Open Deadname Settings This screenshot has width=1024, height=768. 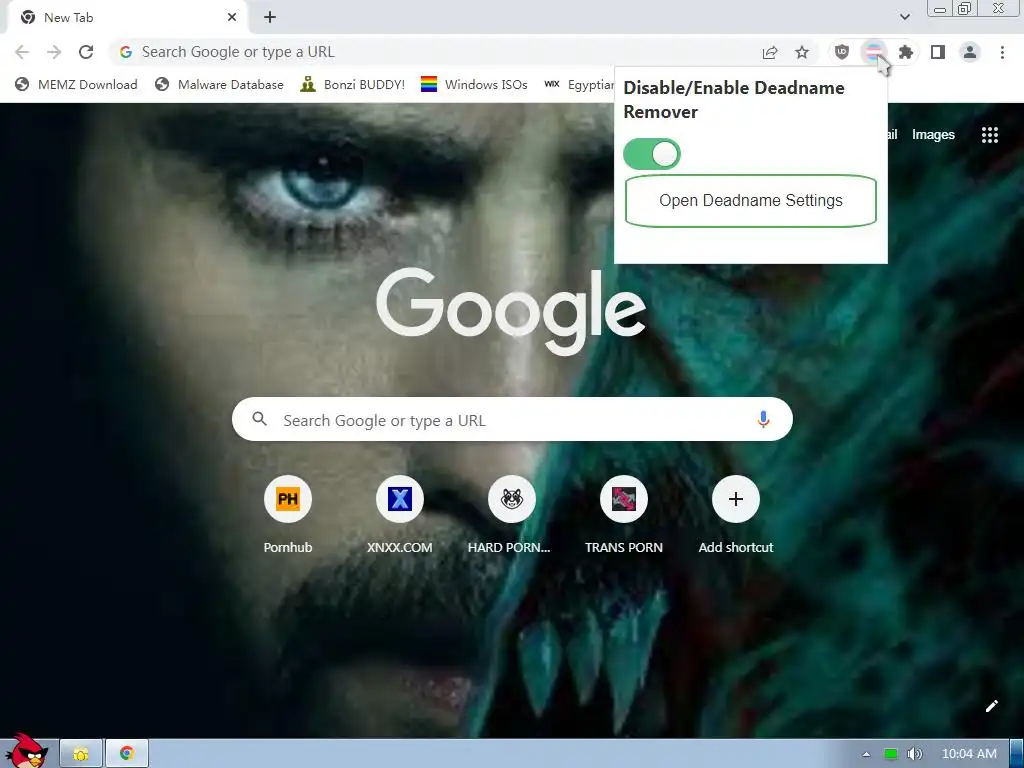tap(750, 200)
